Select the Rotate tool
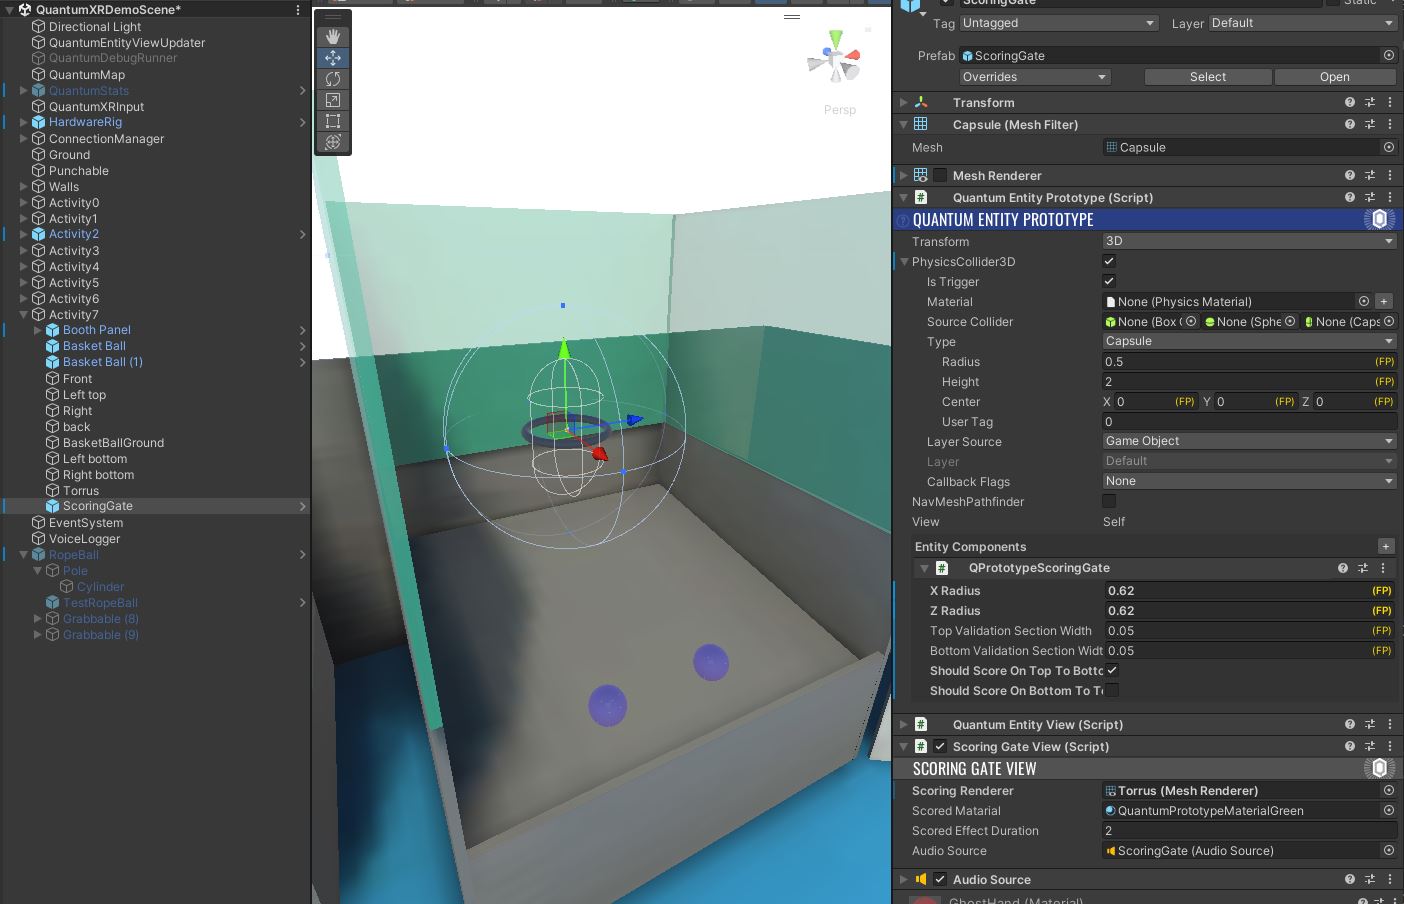 coord(333,79)
